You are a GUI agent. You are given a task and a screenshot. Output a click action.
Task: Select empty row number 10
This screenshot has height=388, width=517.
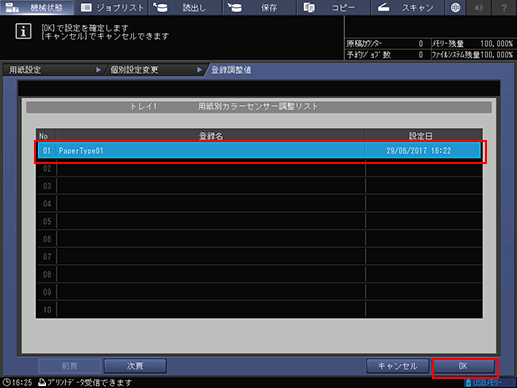tap(259, 310)
